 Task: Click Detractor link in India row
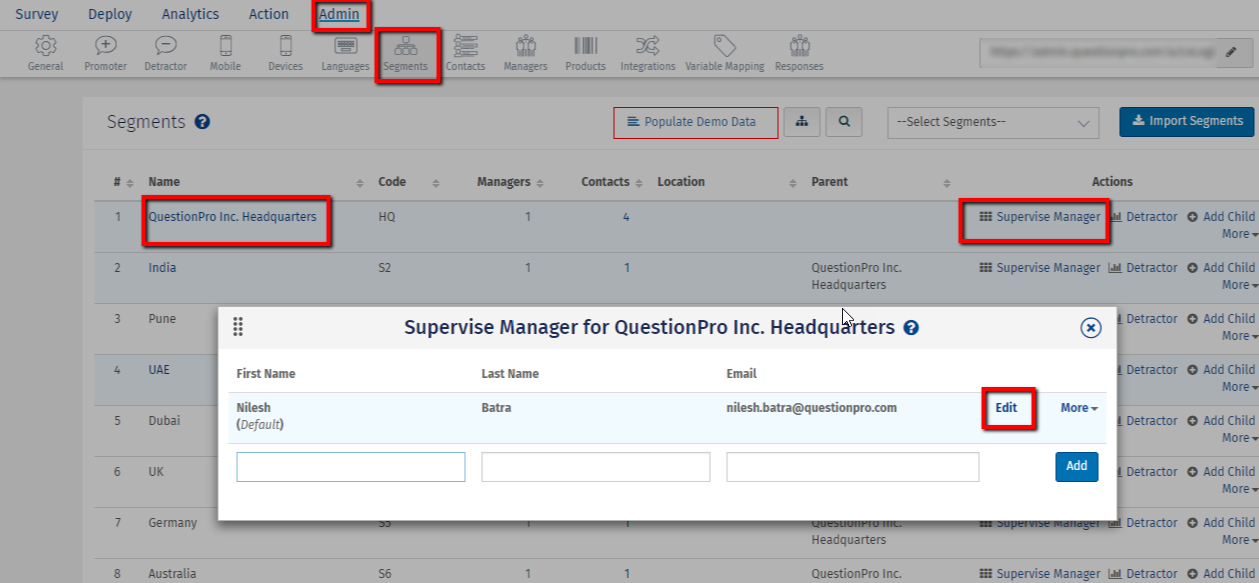click(1144, 268)
